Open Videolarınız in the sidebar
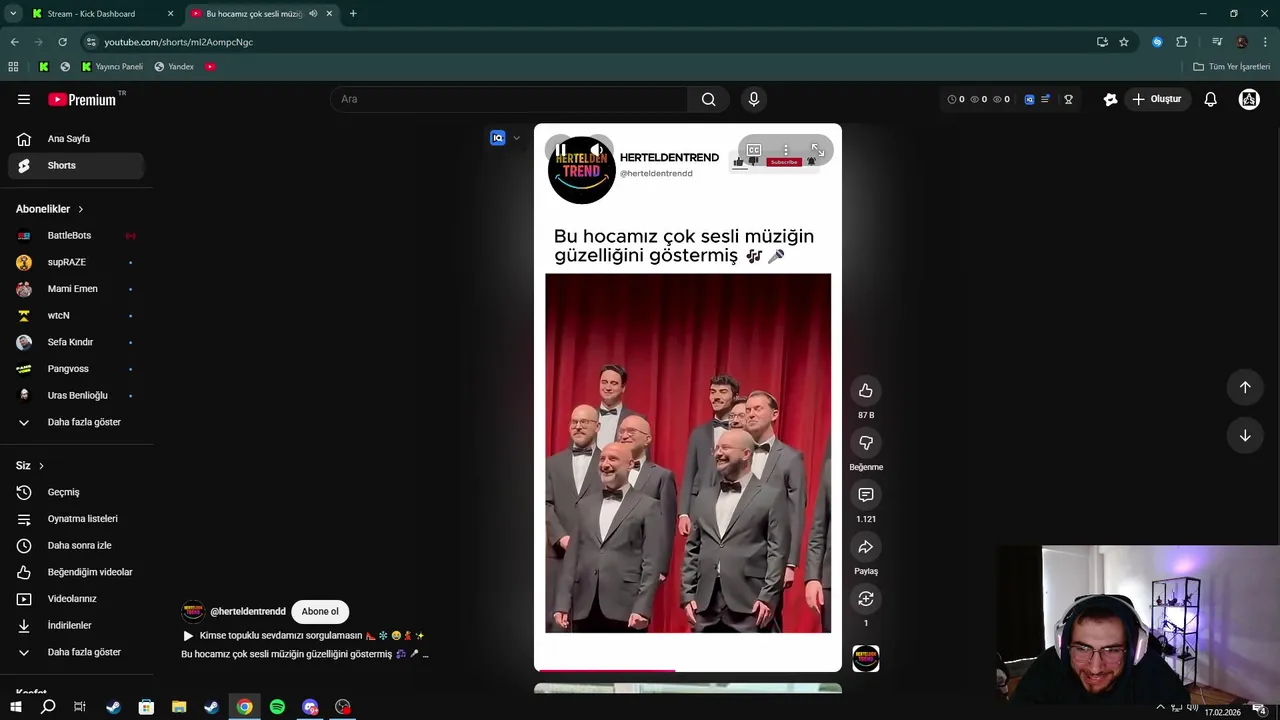The image size is (1280, 720). point(76,599)
